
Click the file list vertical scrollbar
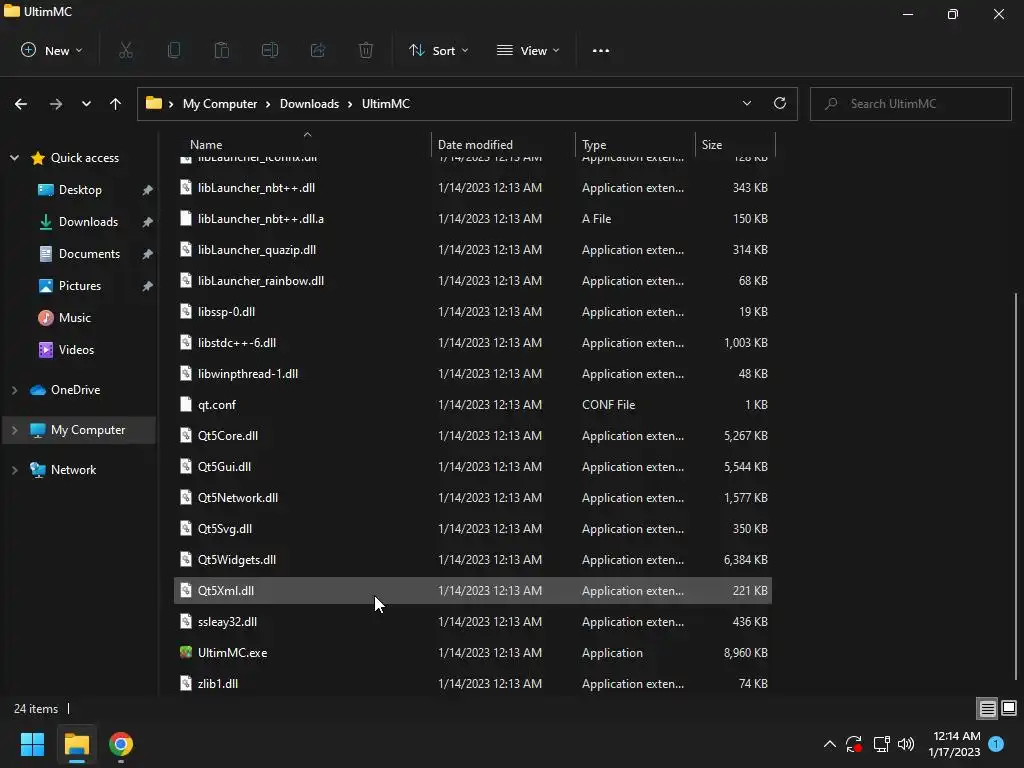[1016, 487]
